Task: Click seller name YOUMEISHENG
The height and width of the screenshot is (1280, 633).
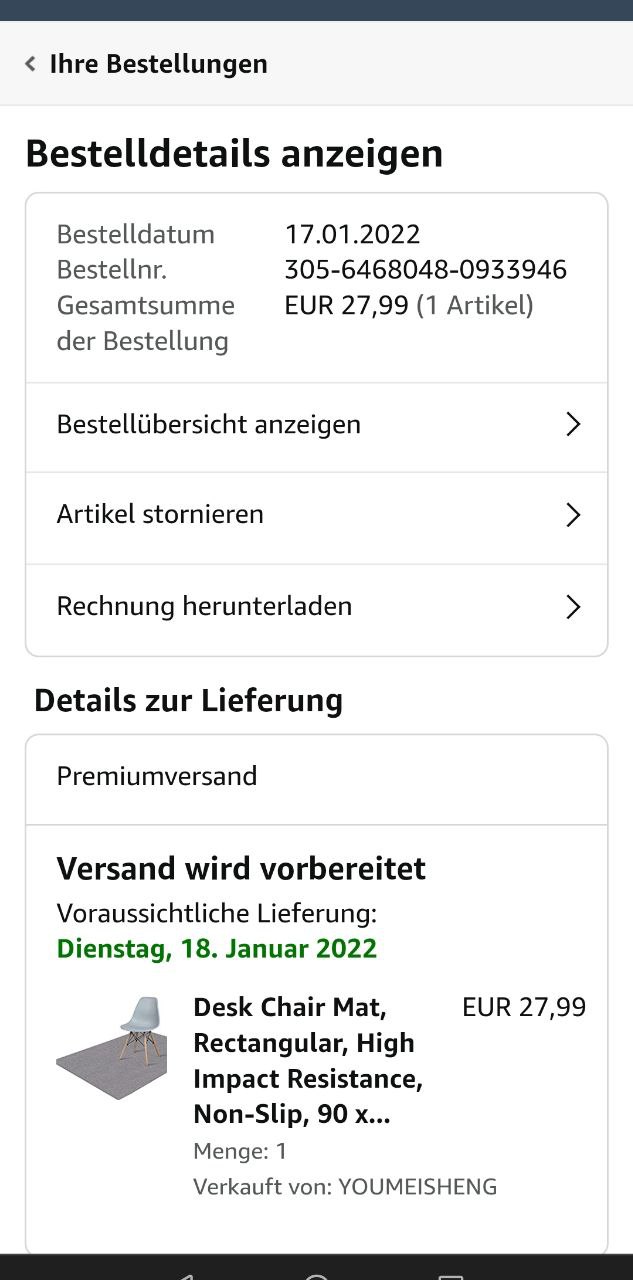Action: [x=417, y=1187]
